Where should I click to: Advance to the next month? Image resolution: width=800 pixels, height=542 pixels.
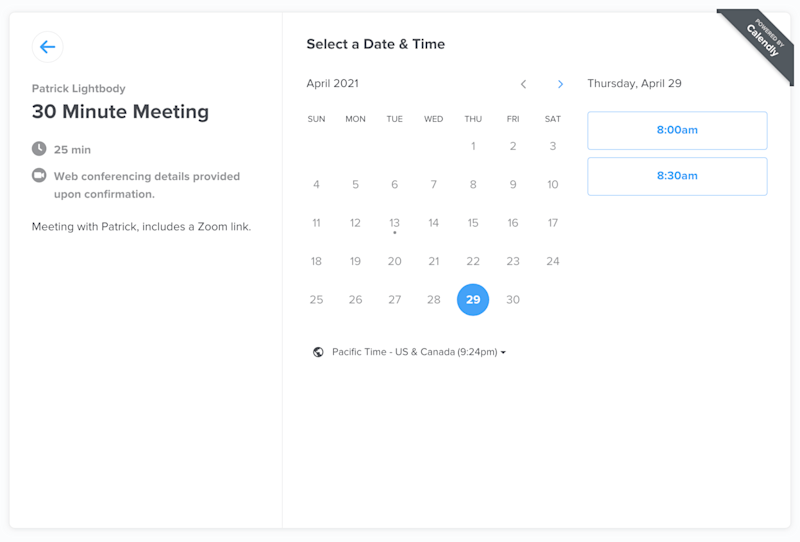click(560, 84)
